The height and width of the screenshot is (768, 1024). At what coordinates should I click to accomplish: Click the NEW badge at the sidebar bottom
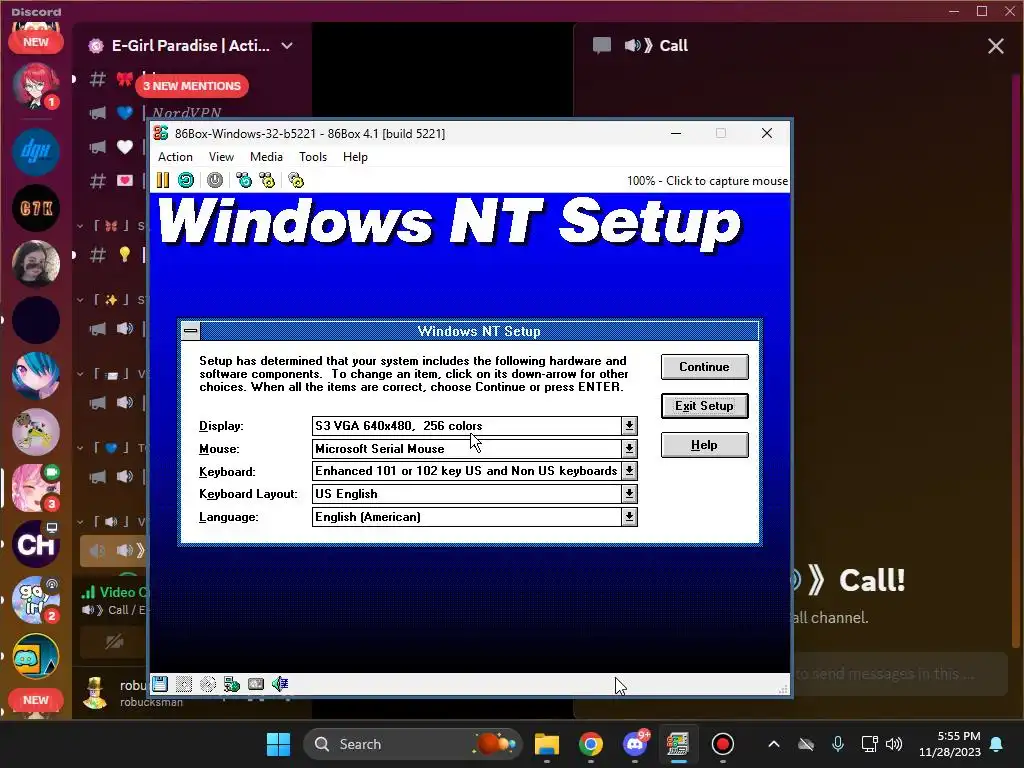36,700
